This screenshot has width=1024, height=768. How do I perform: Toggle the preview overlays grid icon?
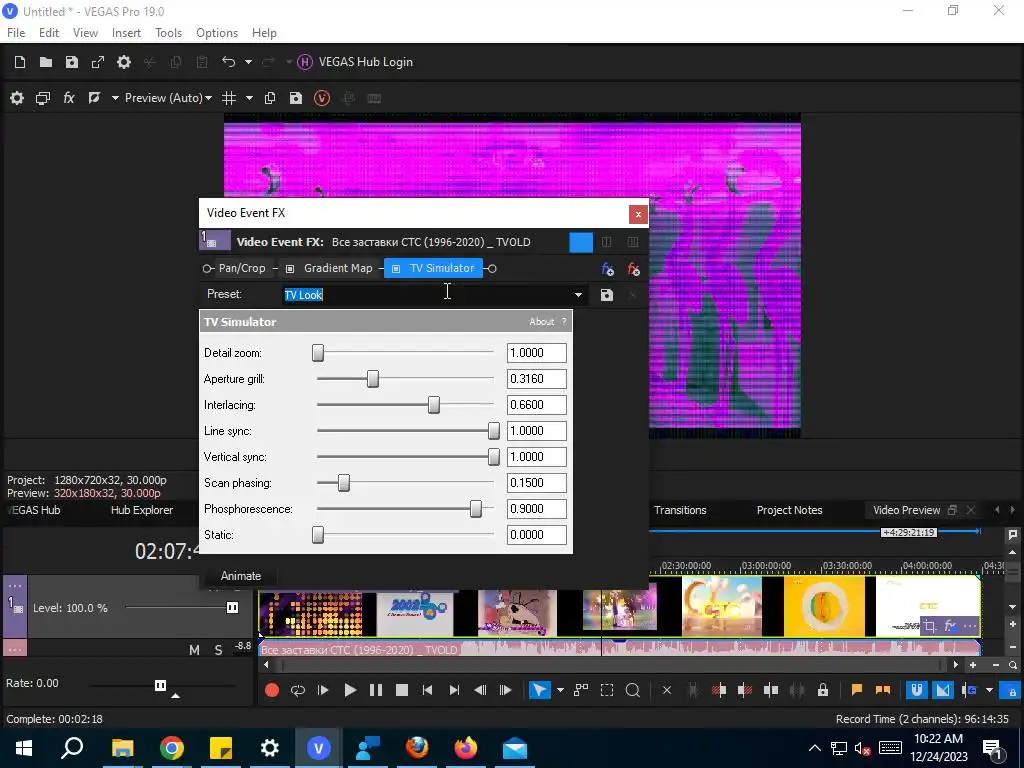click(x=229, y=98)
